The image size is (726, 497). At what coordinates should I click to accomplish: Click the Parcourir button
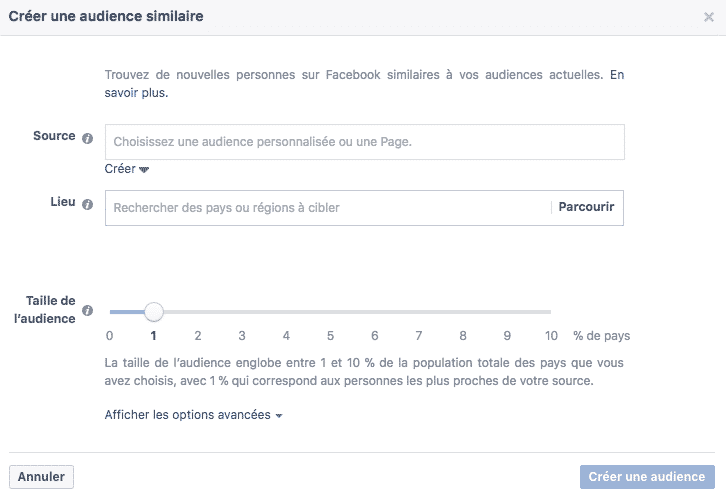click(586, 208)
